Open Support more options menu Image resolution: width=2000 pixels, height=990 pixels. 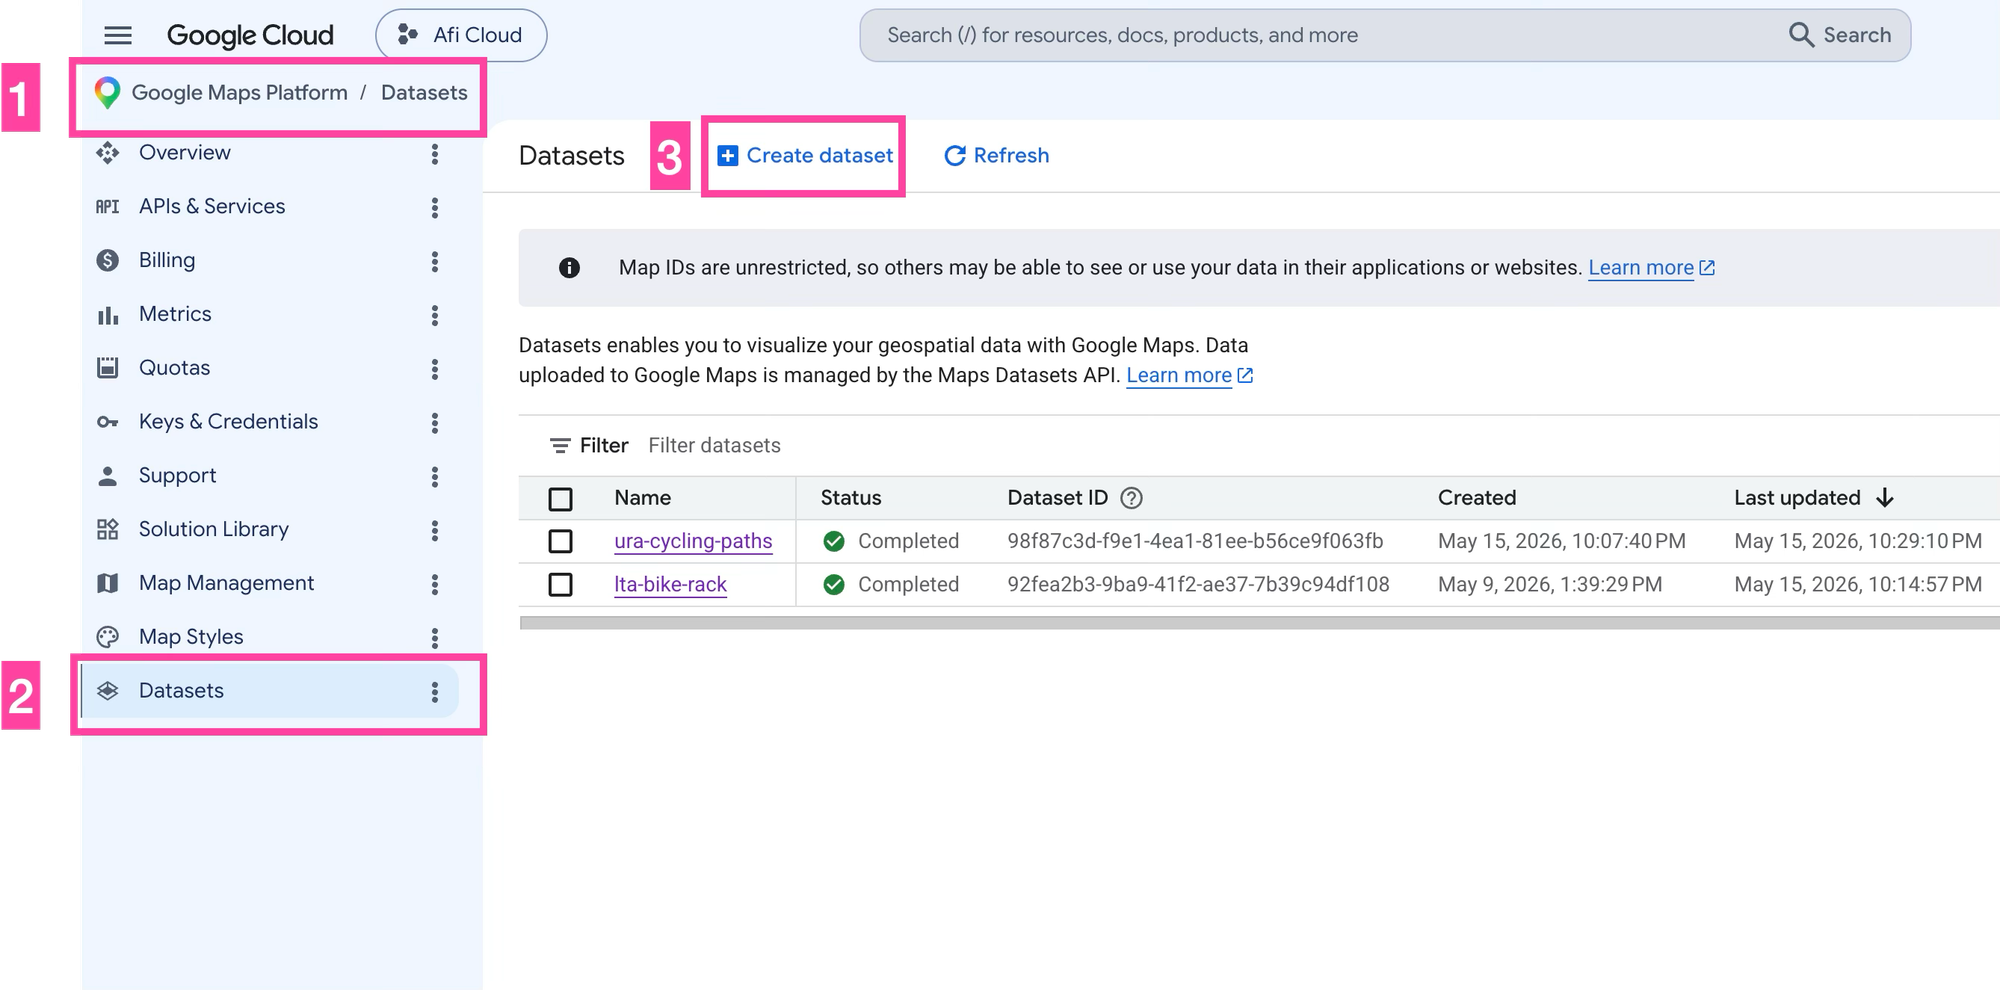point(434,477)
